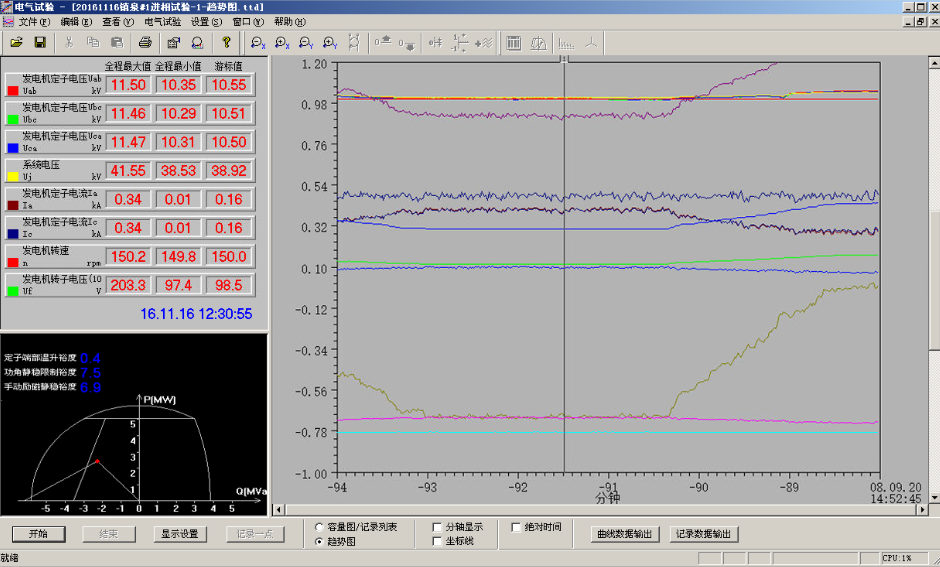Open the 电气试验 menu
Screen dimensions: 940x567
point(162,21)
